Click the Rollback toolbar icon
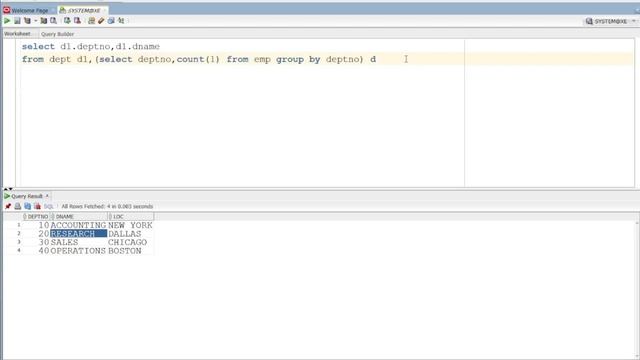 point(77,21)
